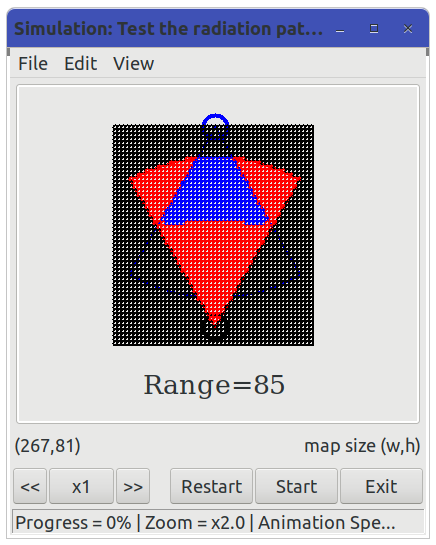Click the Range=85 label

tap(215, 385)
